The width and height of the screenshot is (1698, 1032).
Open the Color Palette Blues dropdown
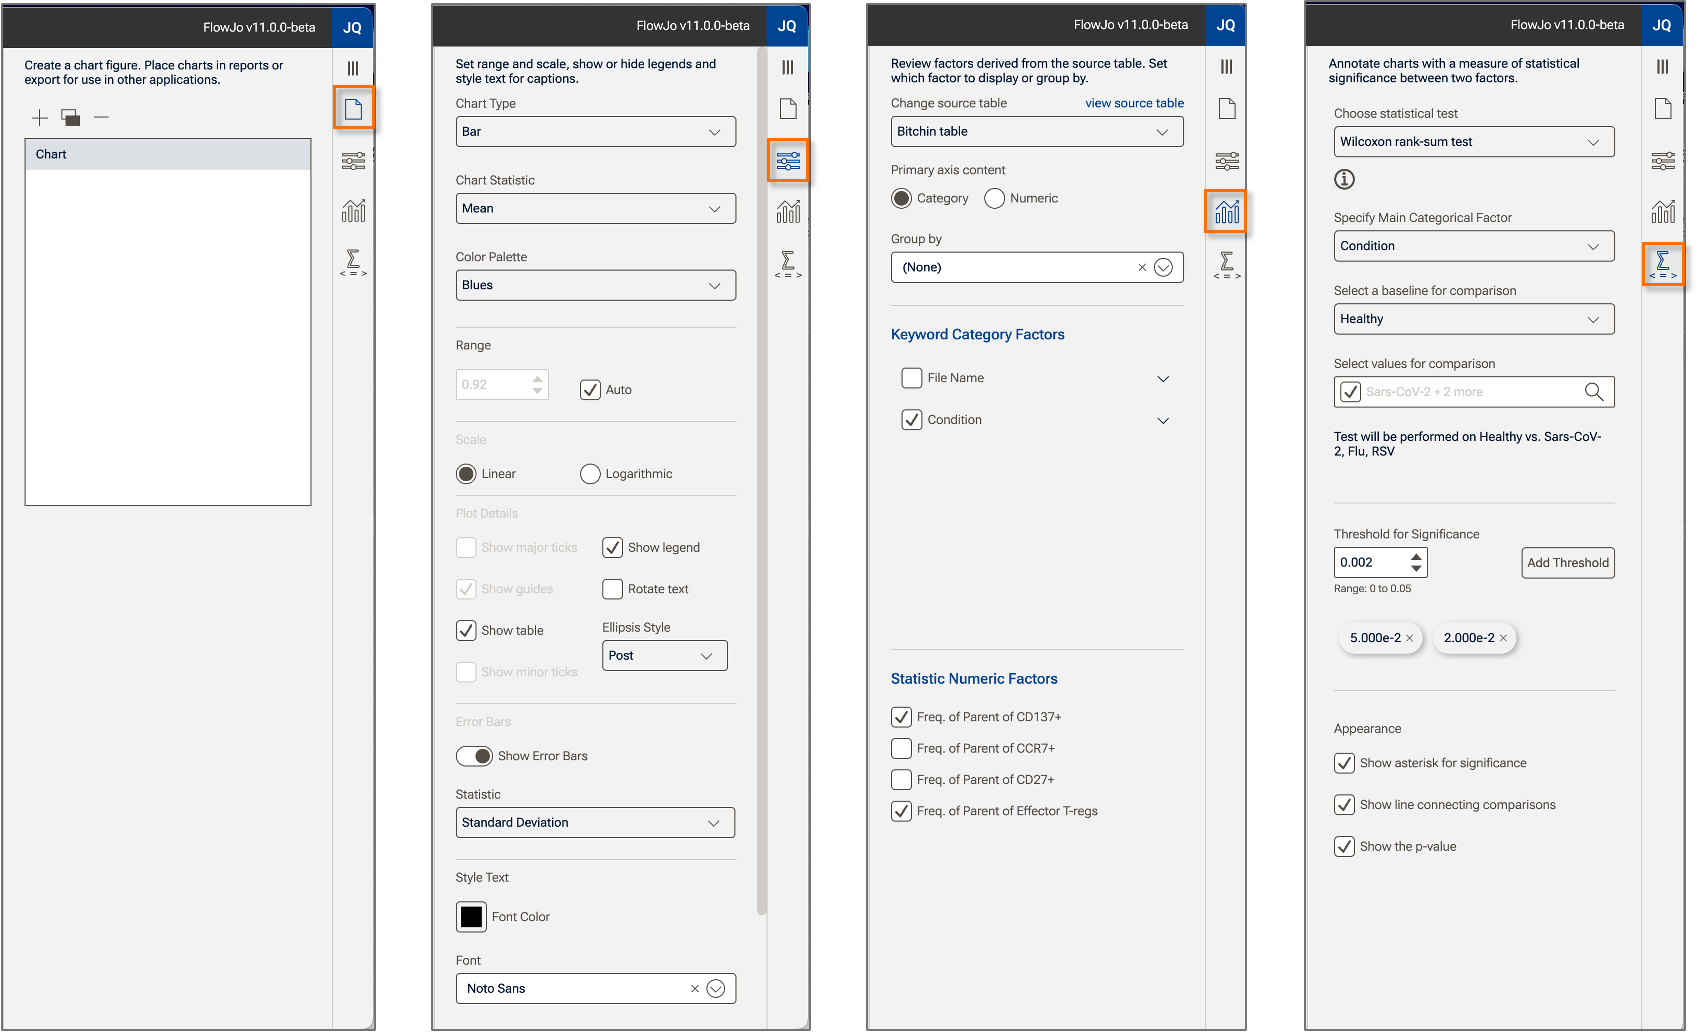[596, 286]
